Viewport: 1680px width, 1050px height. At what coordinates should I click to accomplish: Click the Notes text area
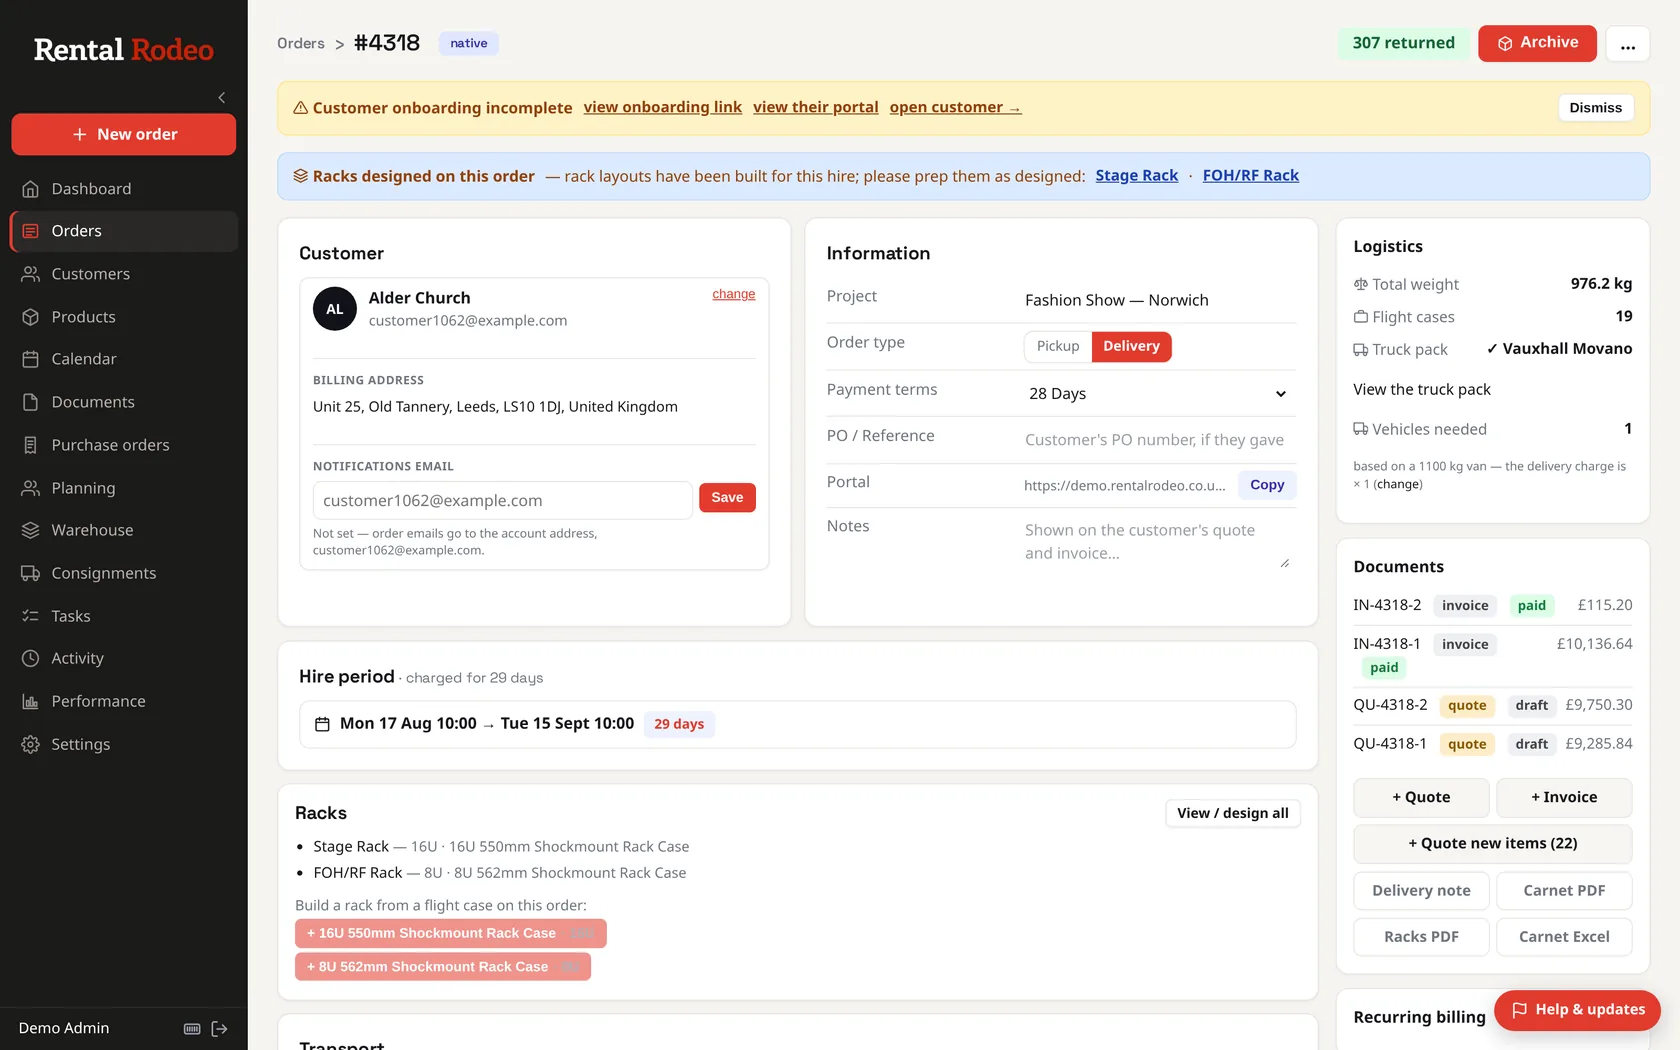tap(1157, 542)
